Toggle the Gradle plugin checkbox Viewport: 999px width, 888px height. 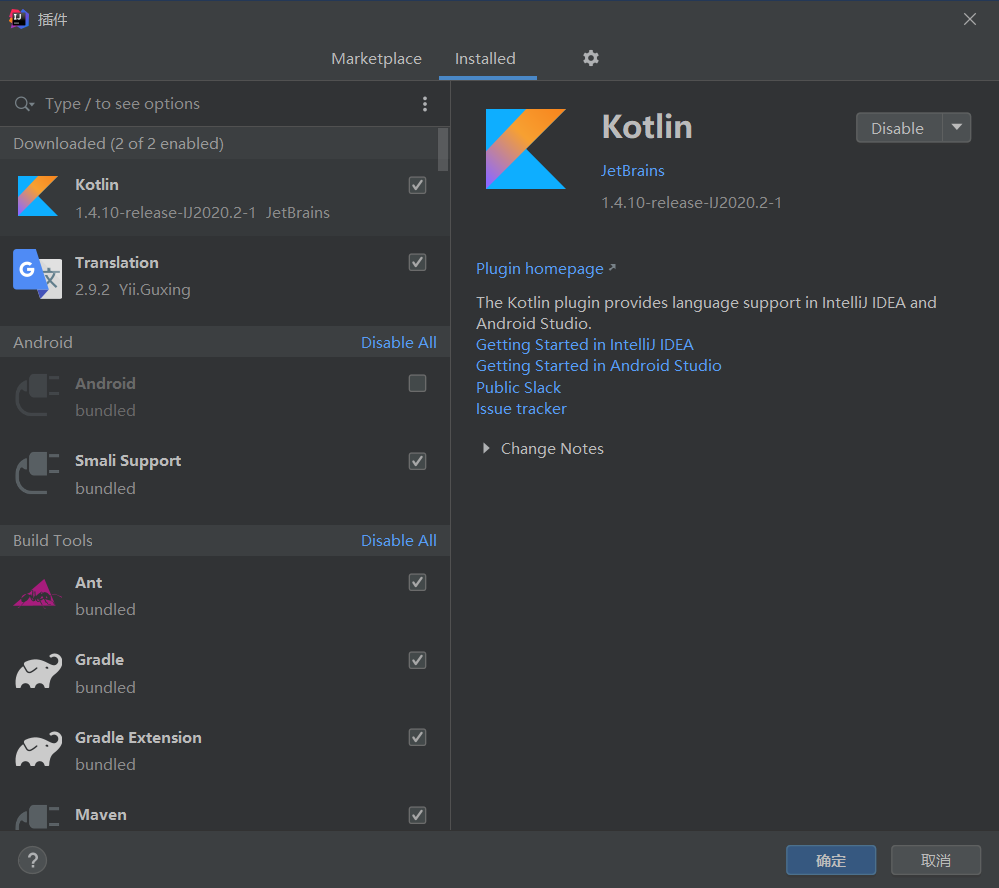tap(417, 660)
